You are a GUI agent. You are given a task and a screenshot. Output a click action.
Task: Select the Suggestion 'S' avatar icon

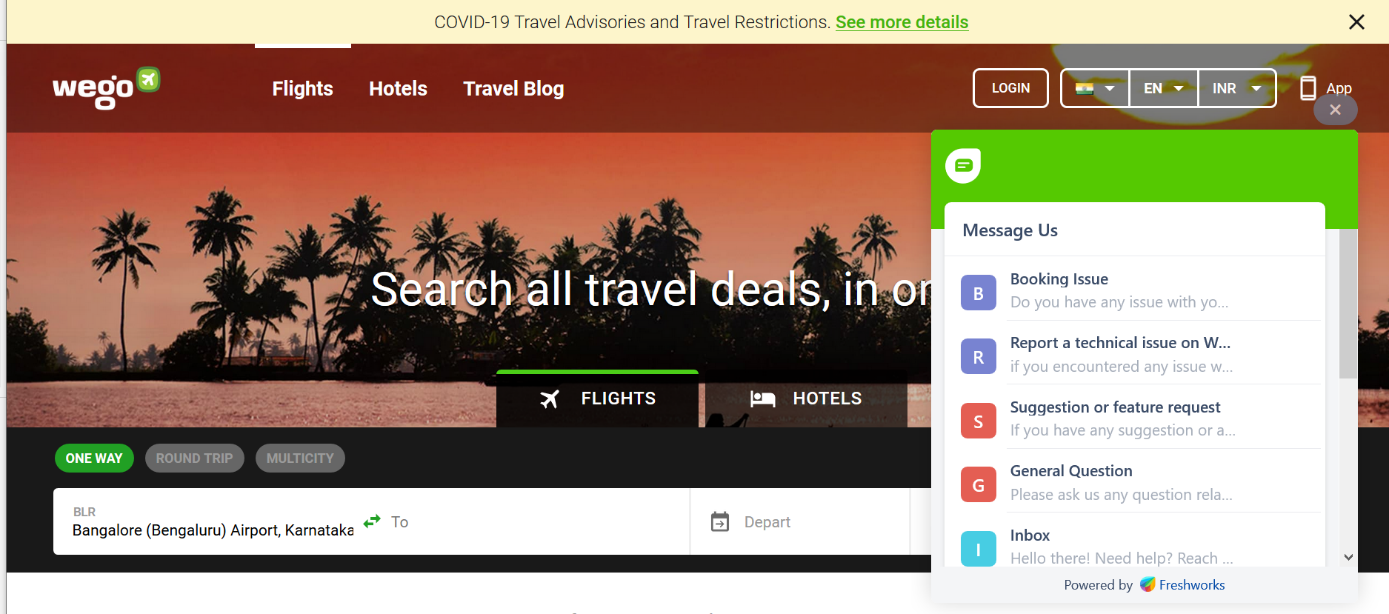pyautogui.click(x=978, y=421)
